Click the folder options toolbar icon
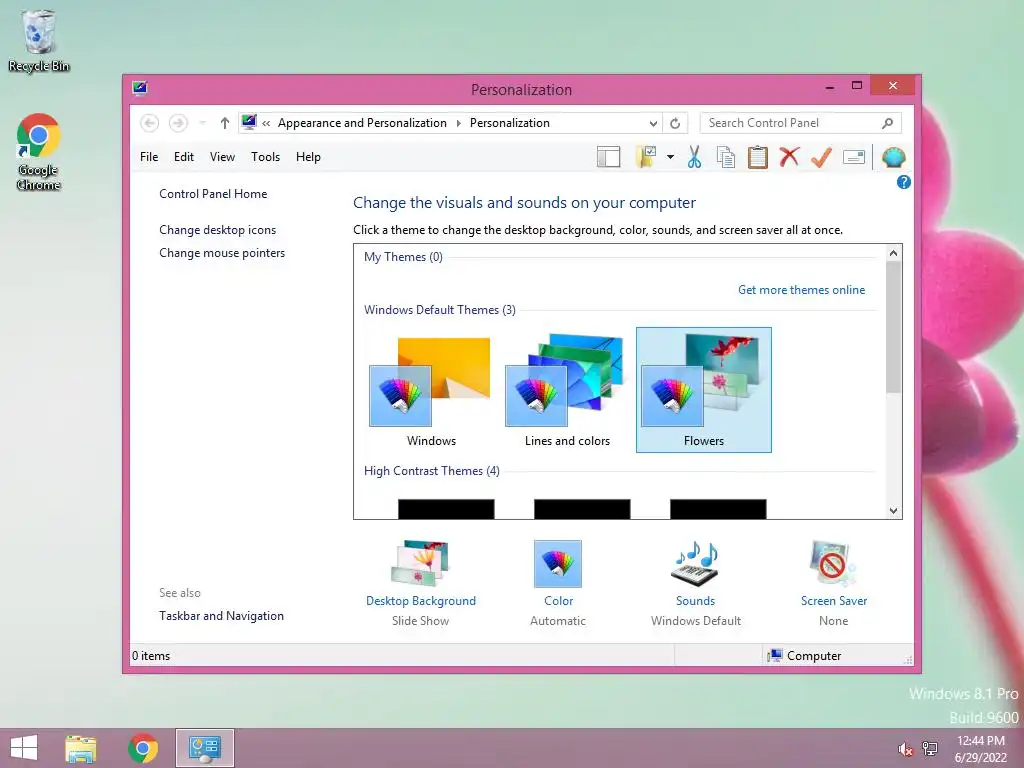 [646, 157]
